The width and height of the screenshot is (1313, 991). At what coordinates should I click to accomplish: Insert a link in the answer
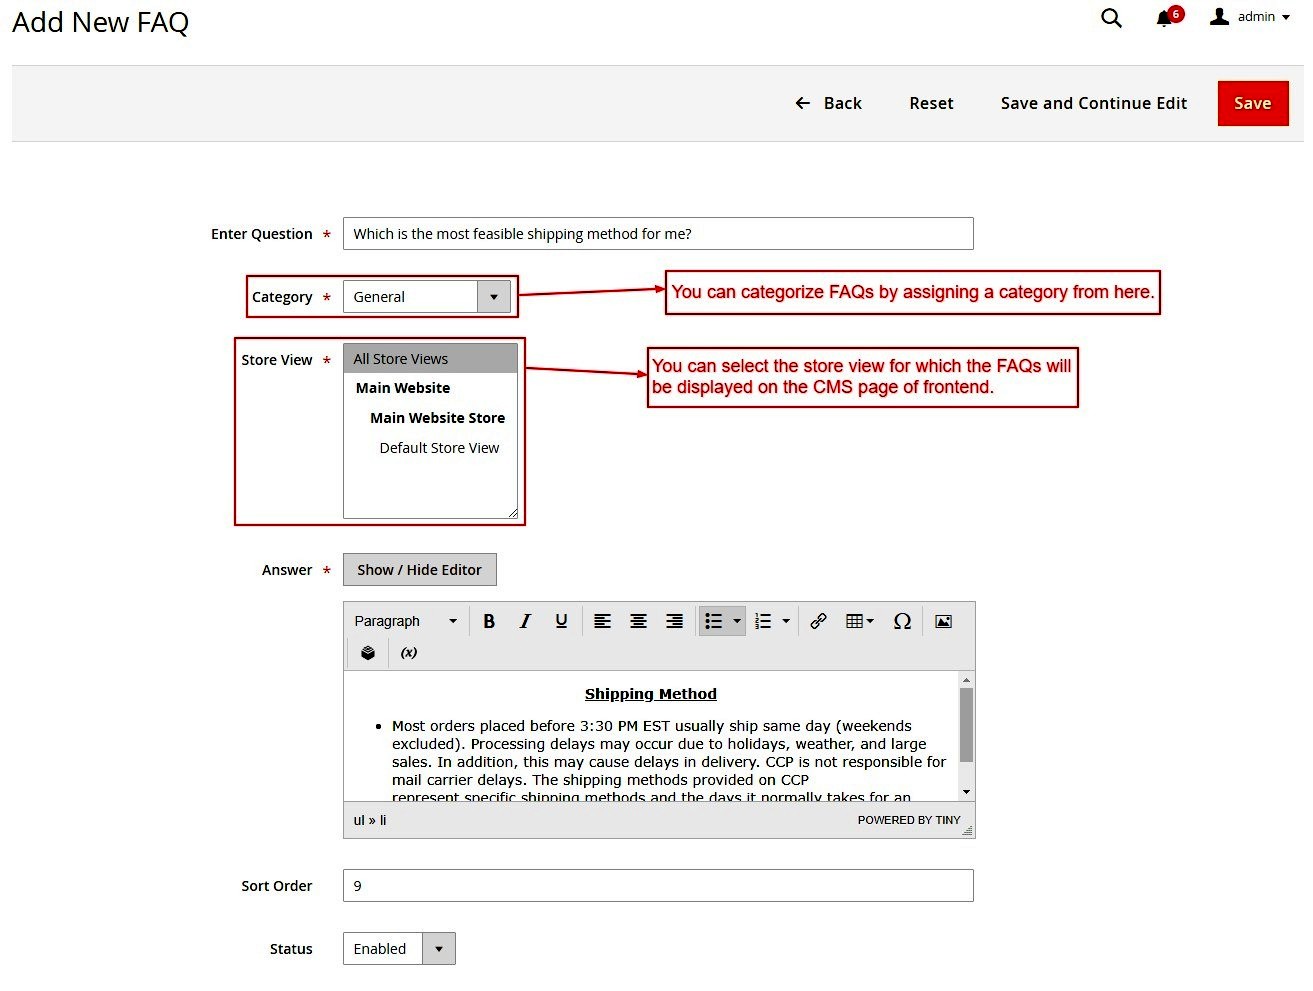click(818, 620)
